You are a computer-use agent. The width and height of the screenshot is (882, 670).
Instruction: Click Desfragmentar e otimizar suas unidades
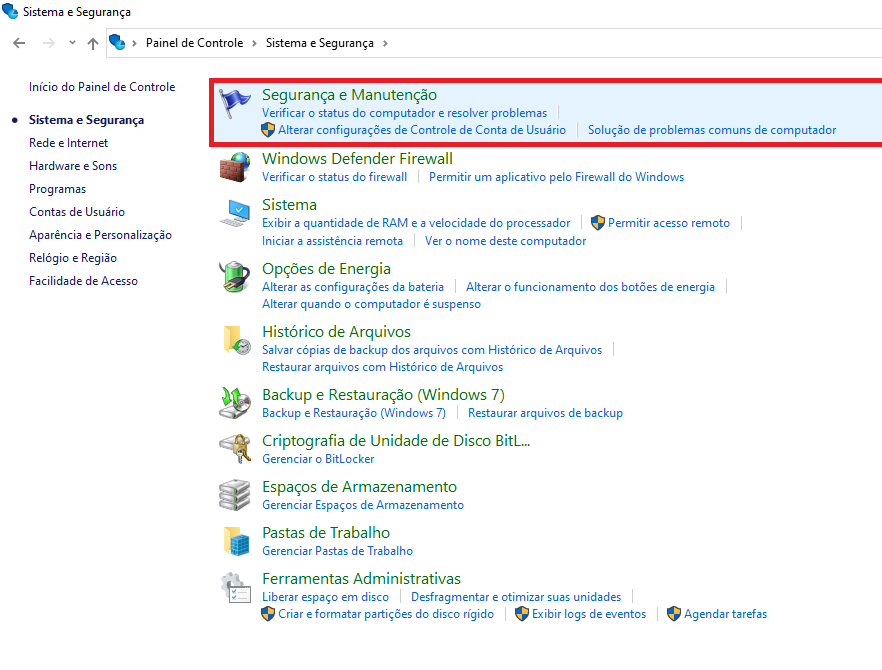click(x=516, y=597)
